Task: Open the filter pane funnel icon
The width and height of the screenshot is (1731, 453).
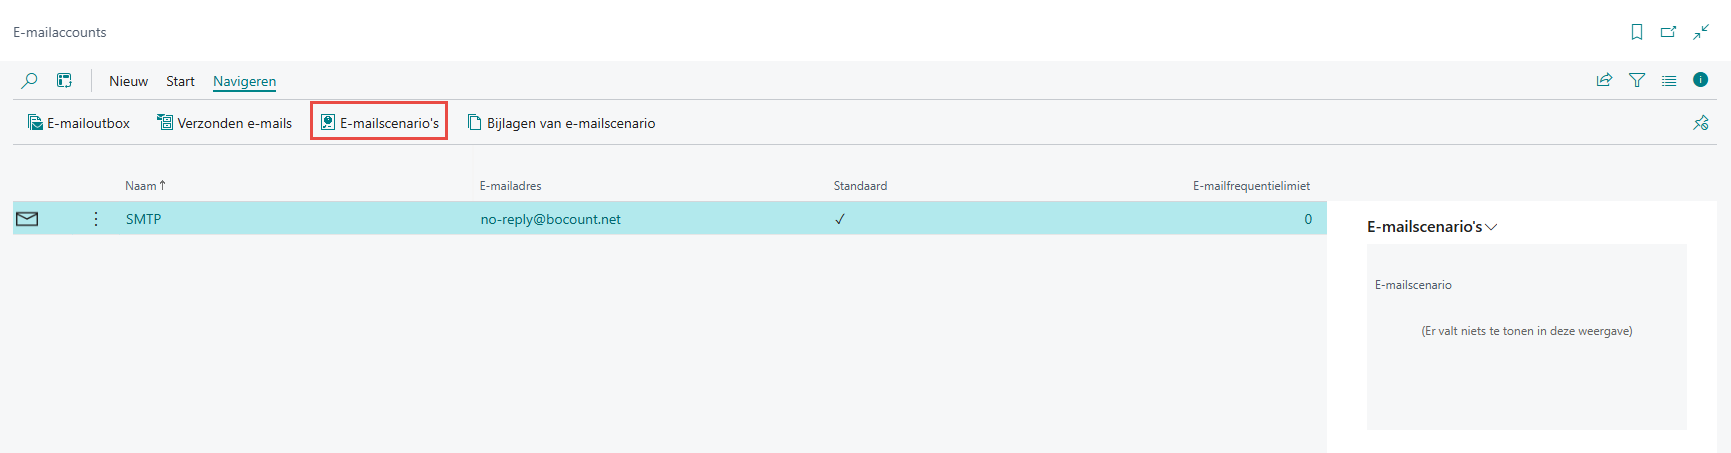Action: click(1637, 80)
